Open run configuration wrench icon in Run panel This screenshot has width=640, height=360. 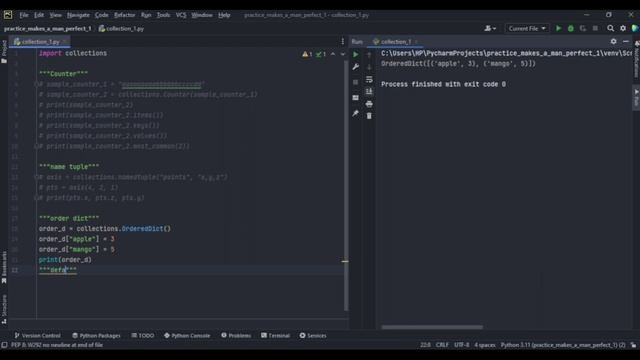point(356,67)
